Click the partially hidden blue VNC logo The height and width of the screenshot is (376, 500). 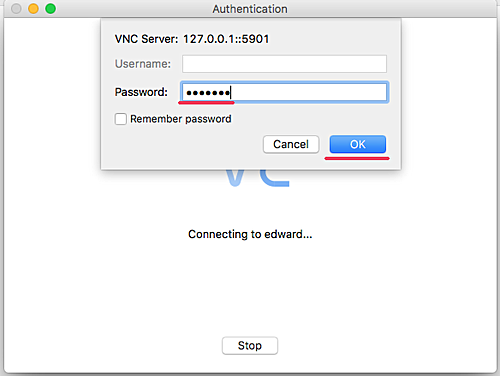pos(257,178)
